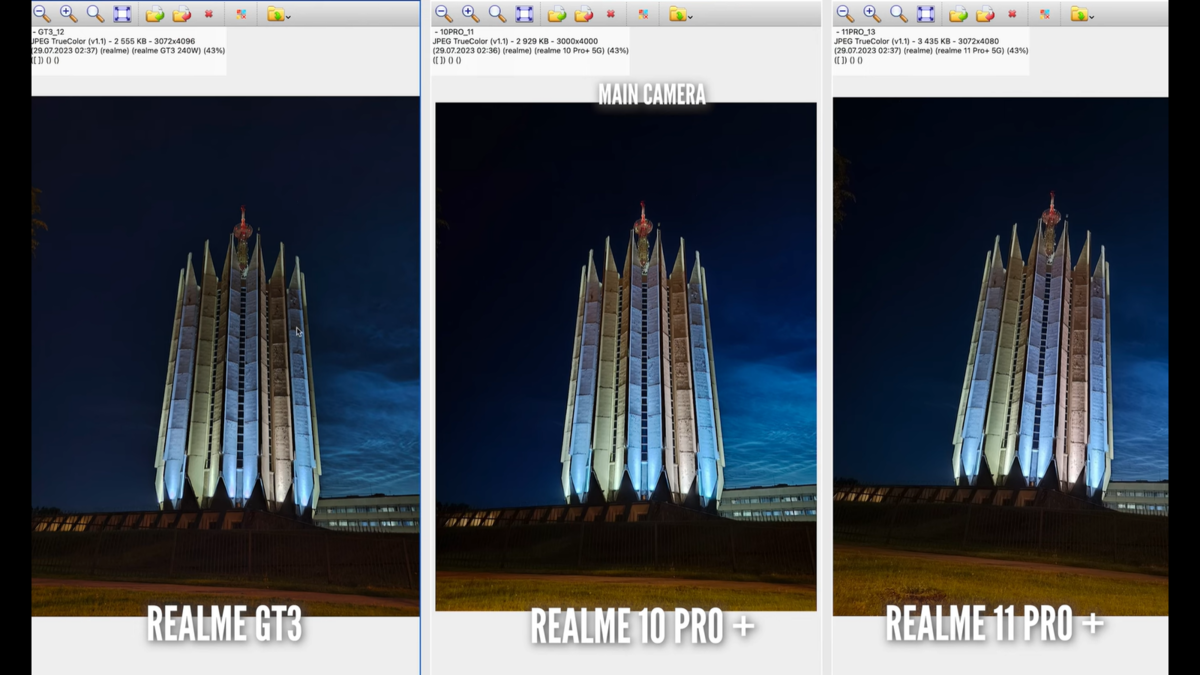Click the '- 11PRO_13' file name text

(x=855, y=32)
